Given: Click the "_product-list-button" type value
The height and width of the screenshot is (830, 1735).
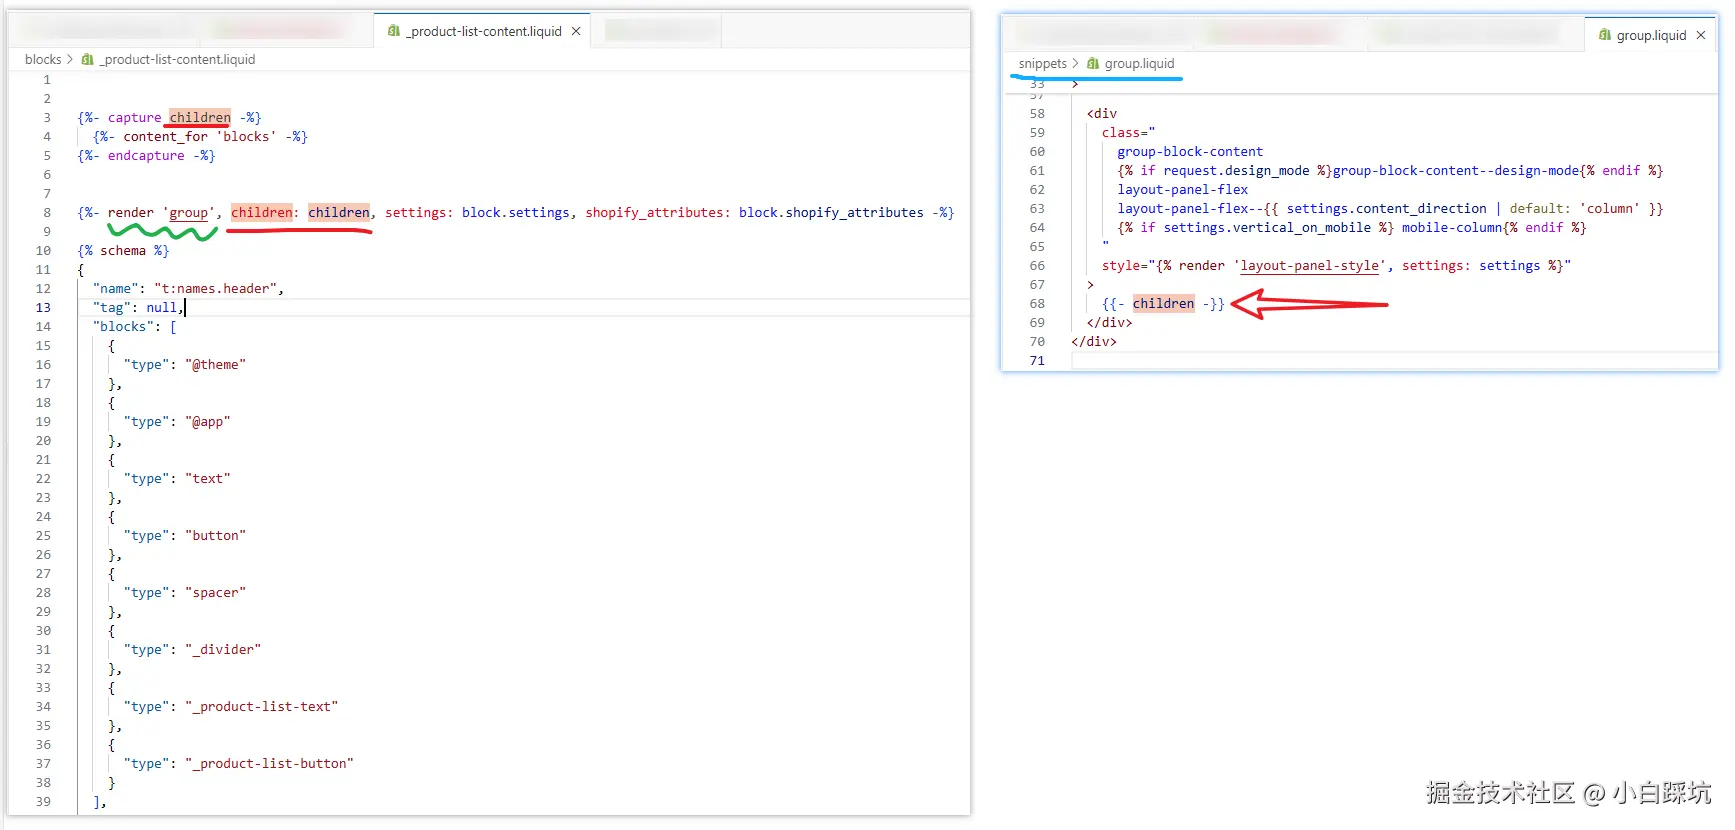Looking at the screenshot, I should pyautogui.click(x=269, y=763).
